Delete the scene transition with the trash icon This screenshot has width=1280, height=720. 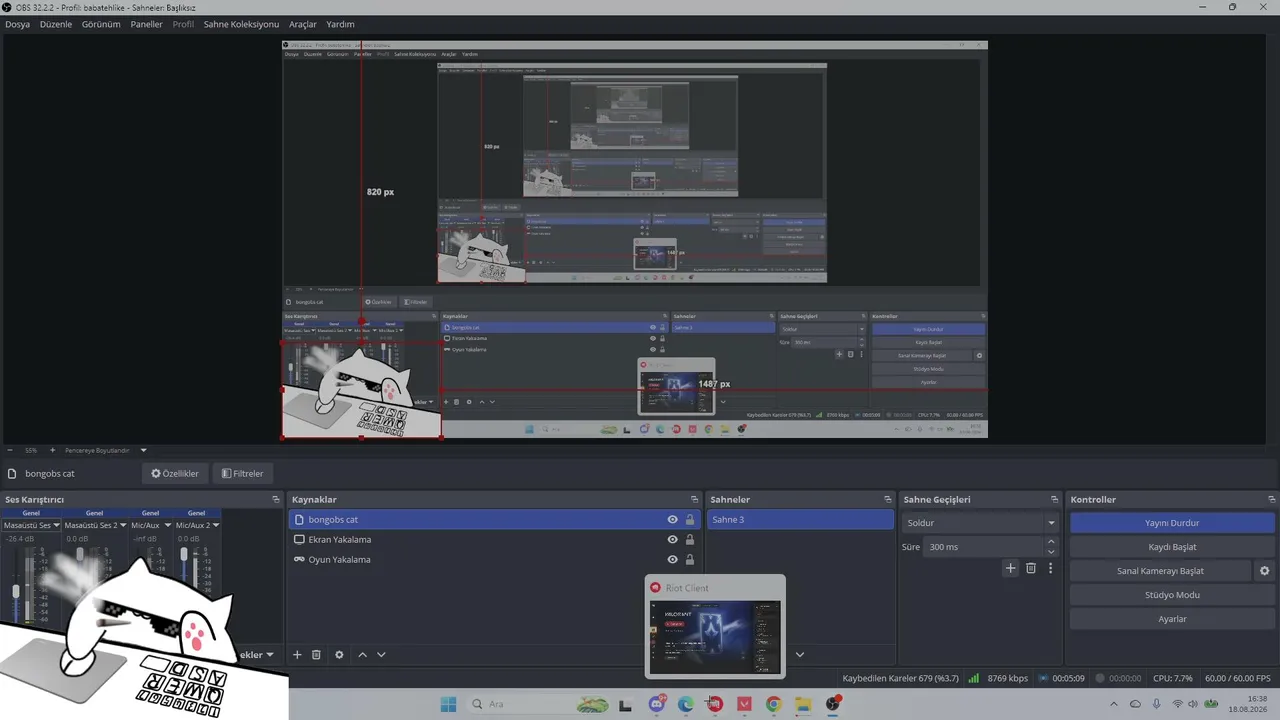pos(1031,568)
